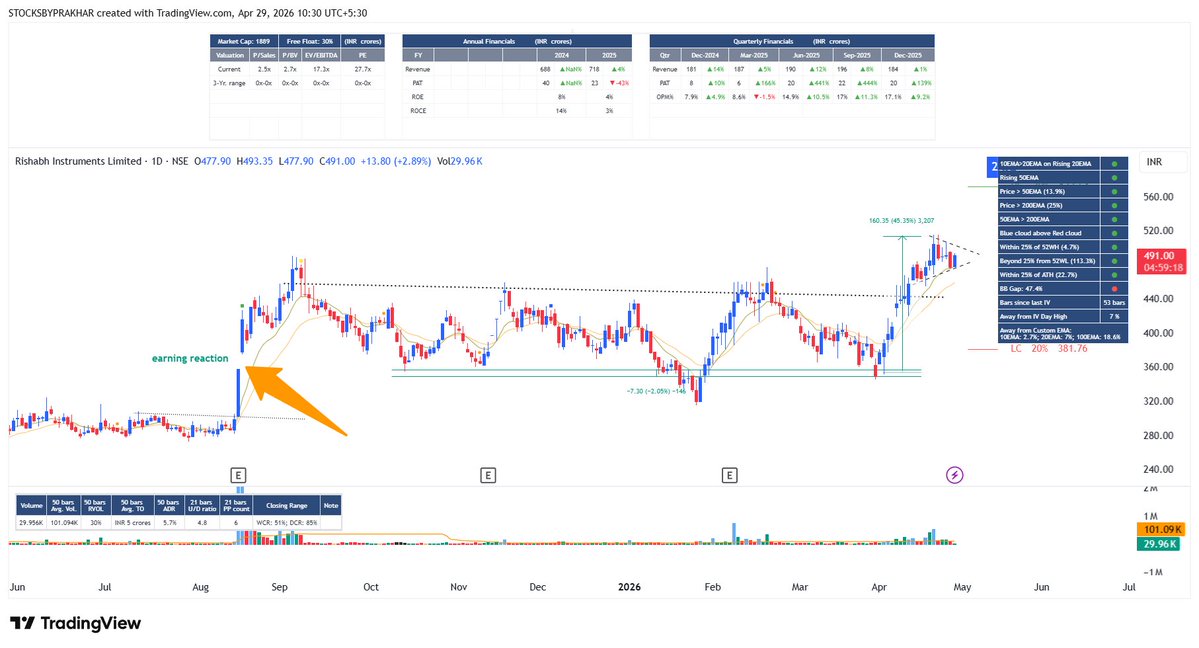The width and height of the screenshot is (1199, 648).
Task: Click the red -1.5% OPM change
Action: [x=765, y=96]
